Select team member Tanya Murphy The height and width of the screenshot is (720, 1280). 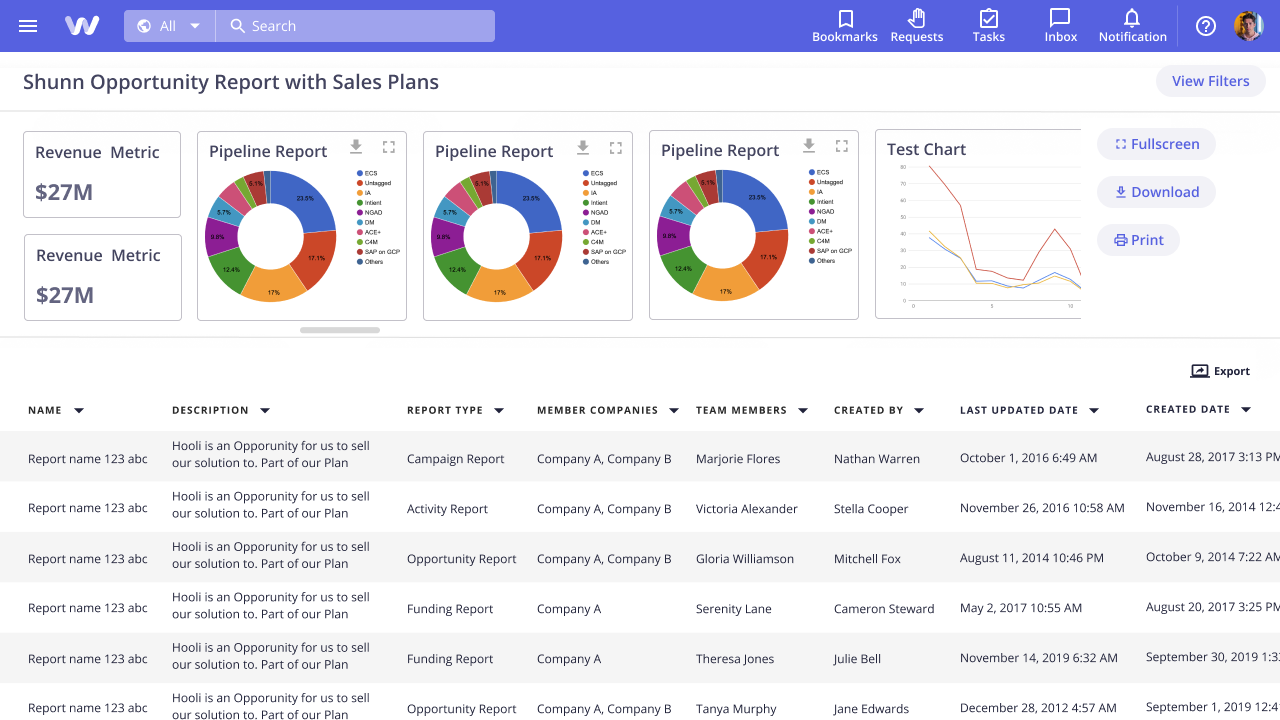coord(736,709)
